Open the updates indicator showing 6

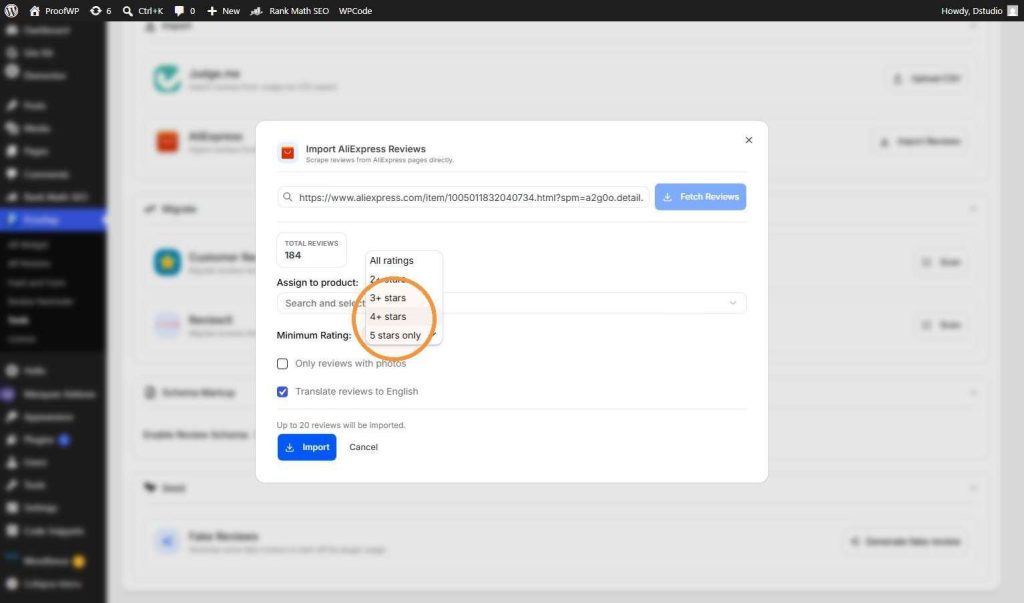tap(101, 10)
